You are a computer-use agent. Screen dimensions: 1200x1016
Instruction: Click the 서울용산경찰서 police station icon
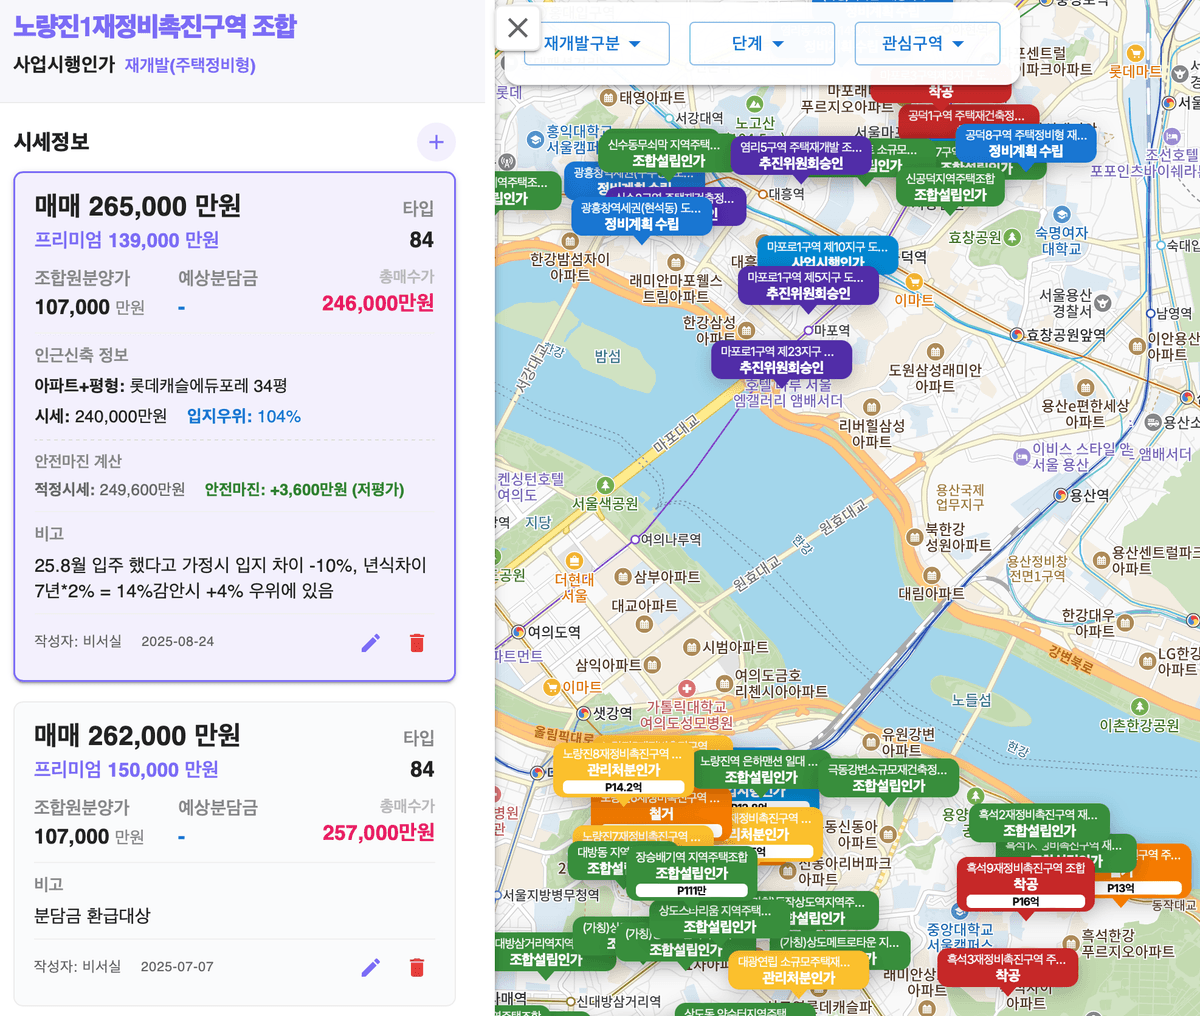tap(1103, 302)
